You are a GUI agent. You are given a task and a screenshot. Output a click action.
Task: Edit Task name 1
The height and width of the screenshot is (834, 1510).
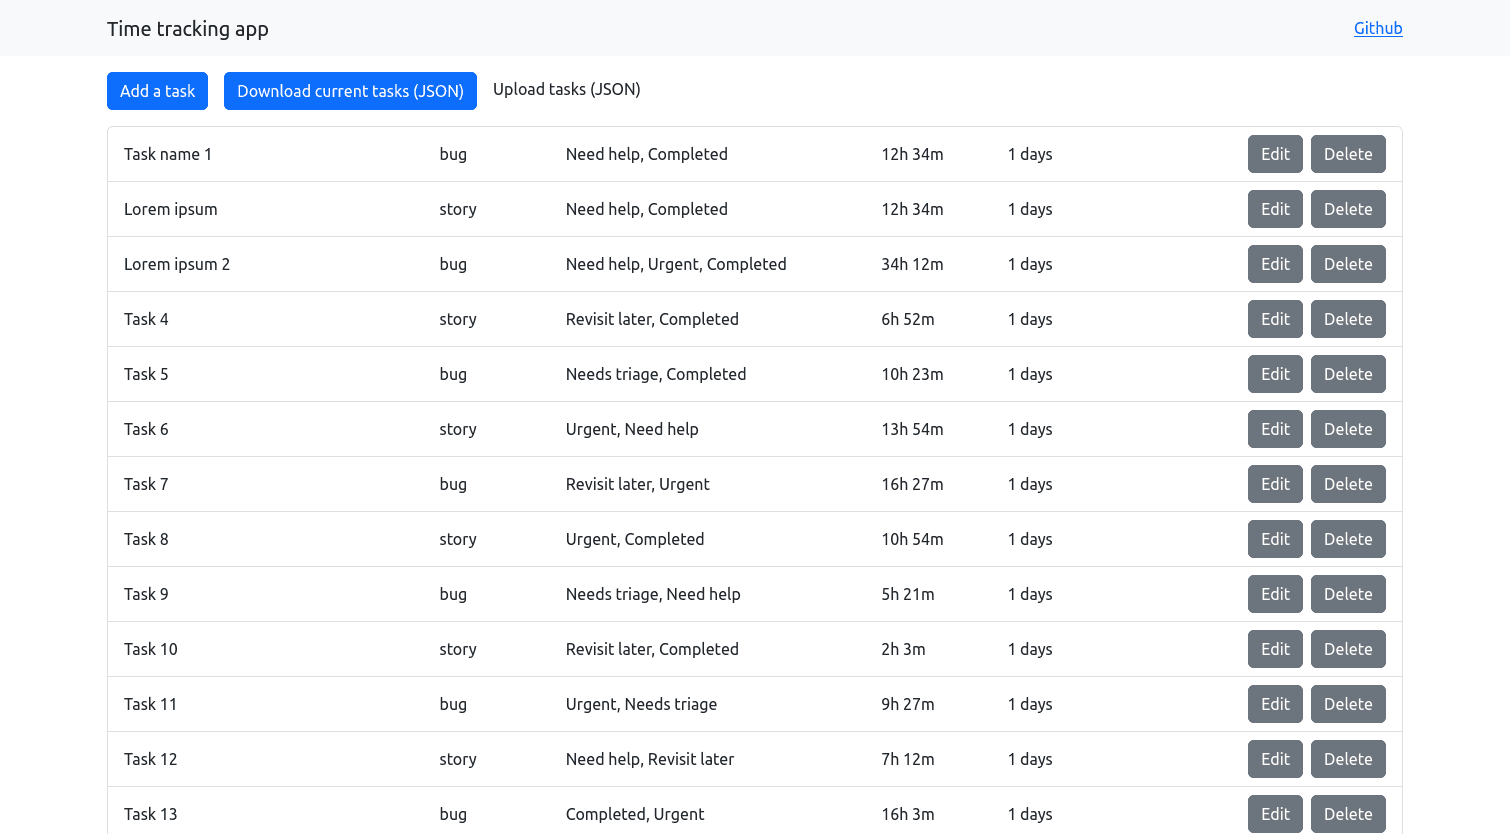1275,154
